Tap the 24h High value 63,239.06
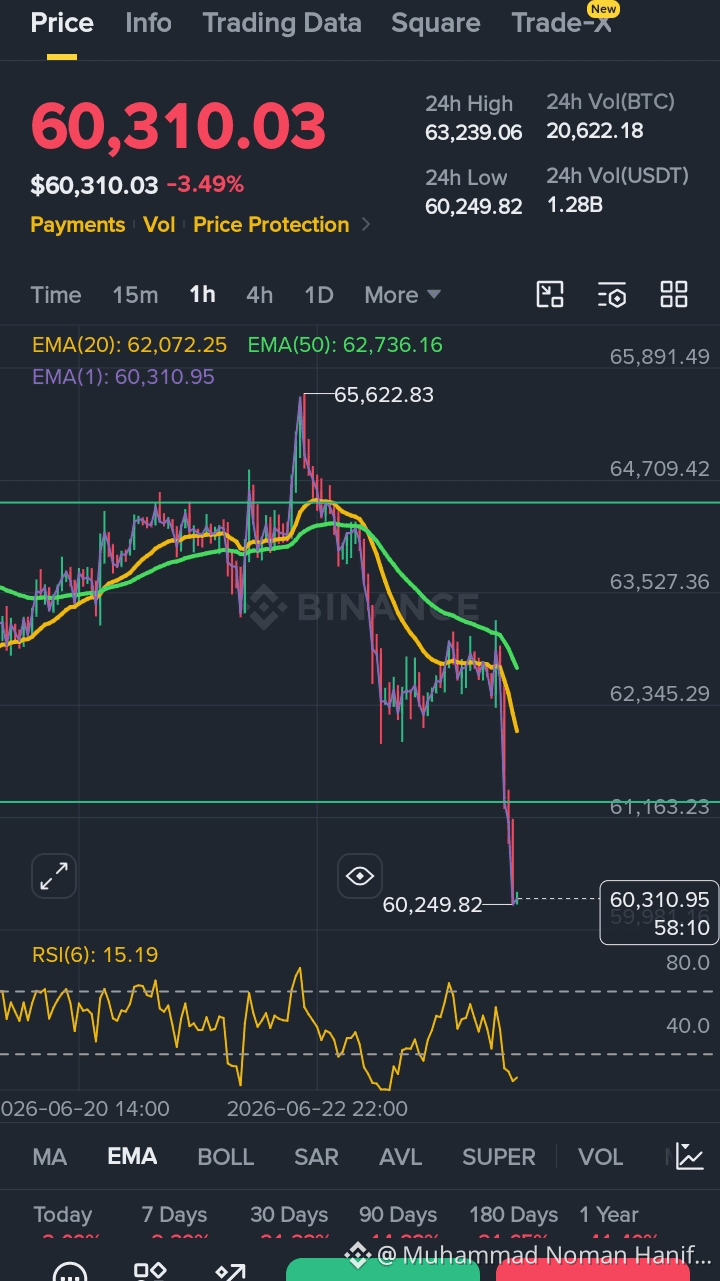This screenshot has width=720, height=1281. coord(474,132)
